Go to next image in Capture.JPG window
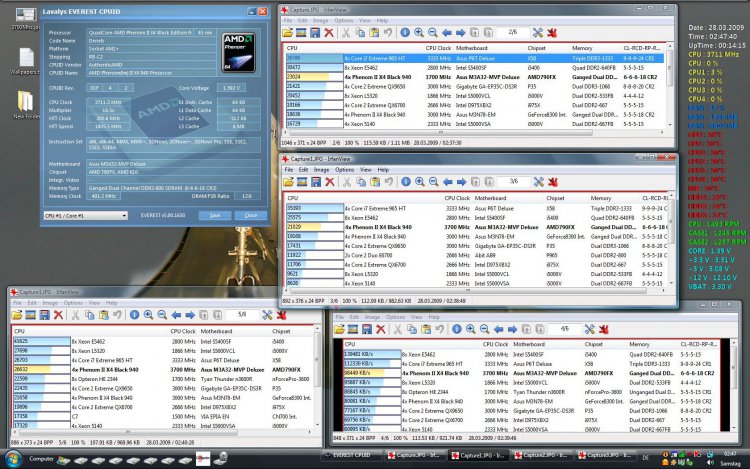 [461, 33]
